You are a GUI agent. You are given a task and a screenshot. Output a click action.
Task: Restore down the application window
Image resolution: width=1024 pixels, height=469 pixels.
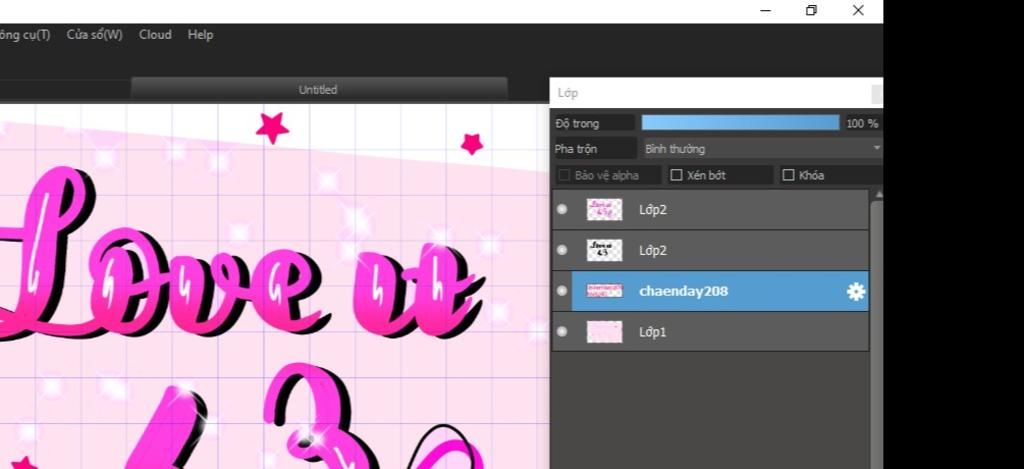click(811, 10)
